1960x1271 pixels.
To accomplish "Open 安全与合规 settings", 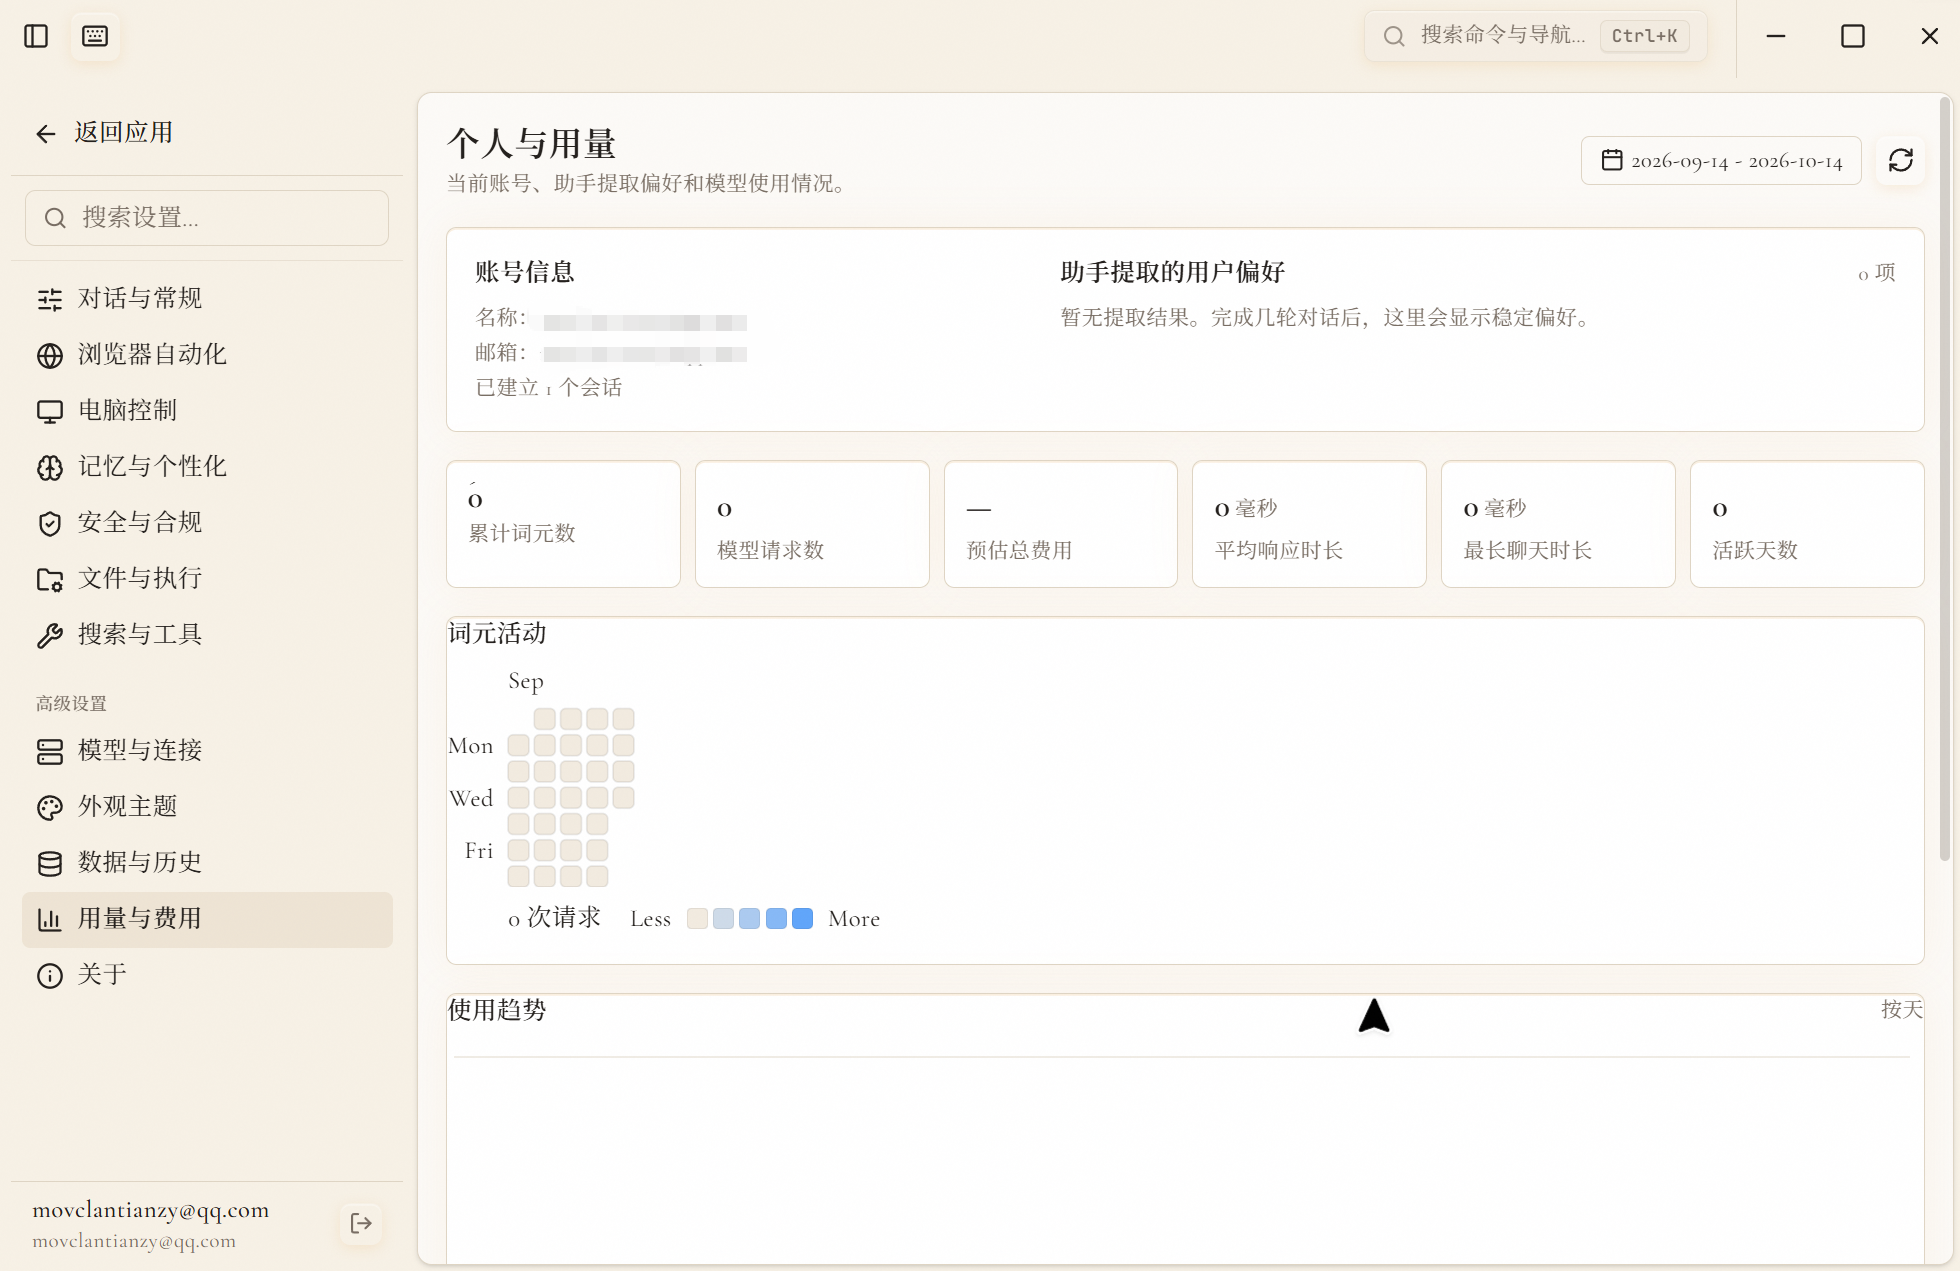I will coord(207,522).
